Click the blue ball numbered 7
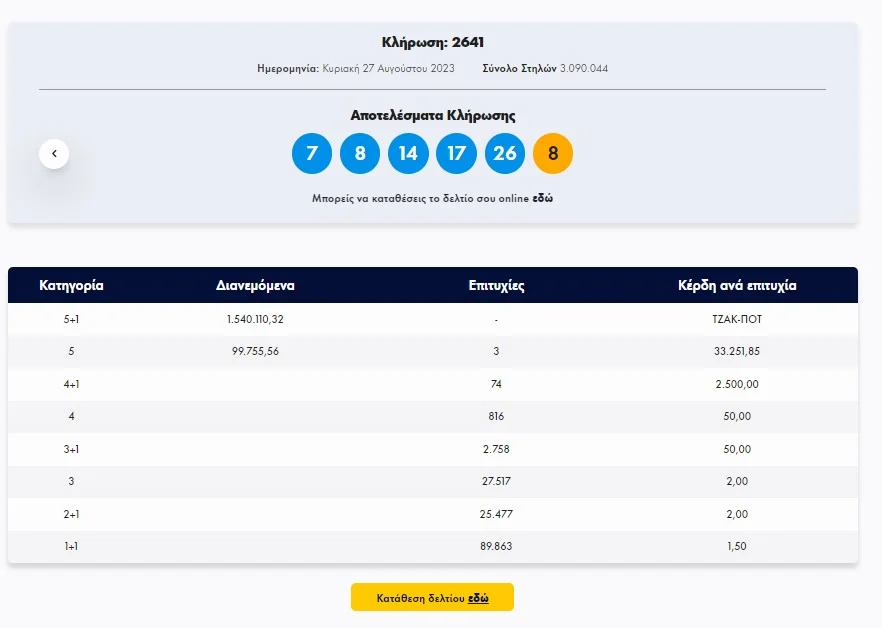Image resolution: width=882 pixels, height=628 pixels. tap(311, 154)
